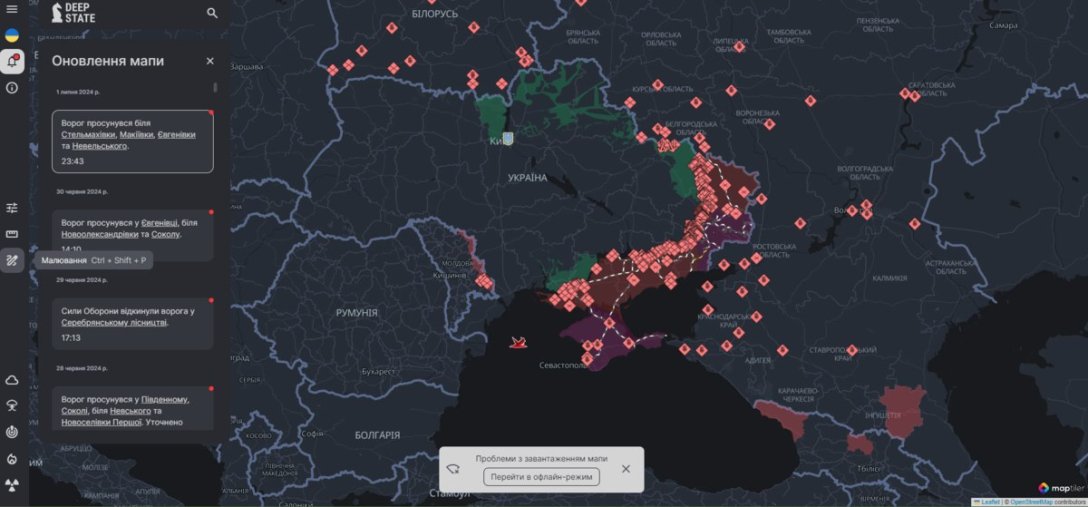1088x507 pixels.
Task: Click the Новоолександрівки location link
Action: [99, 235]
